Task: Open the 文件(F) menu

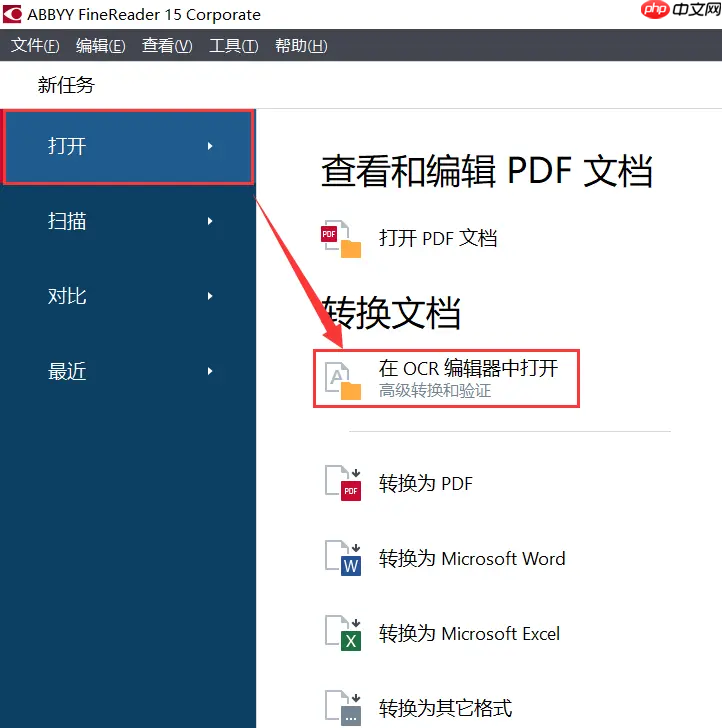Action: click(x=35, y=46)
